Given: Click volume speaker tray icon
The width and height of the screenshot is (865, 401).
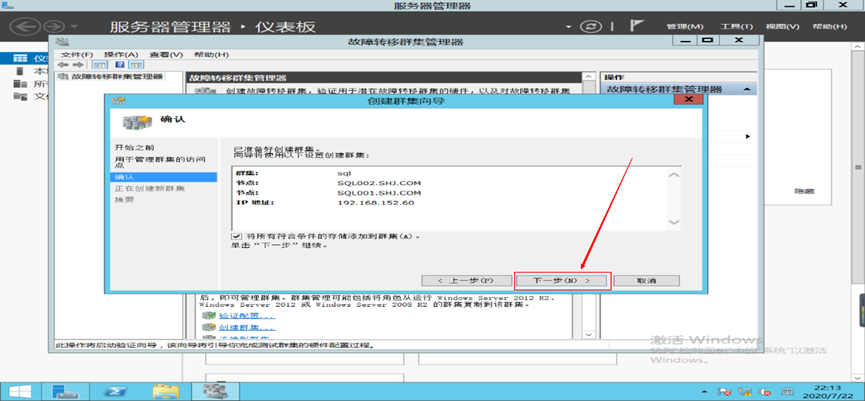Looking at the screenshot, I should (x=764, y=392).
